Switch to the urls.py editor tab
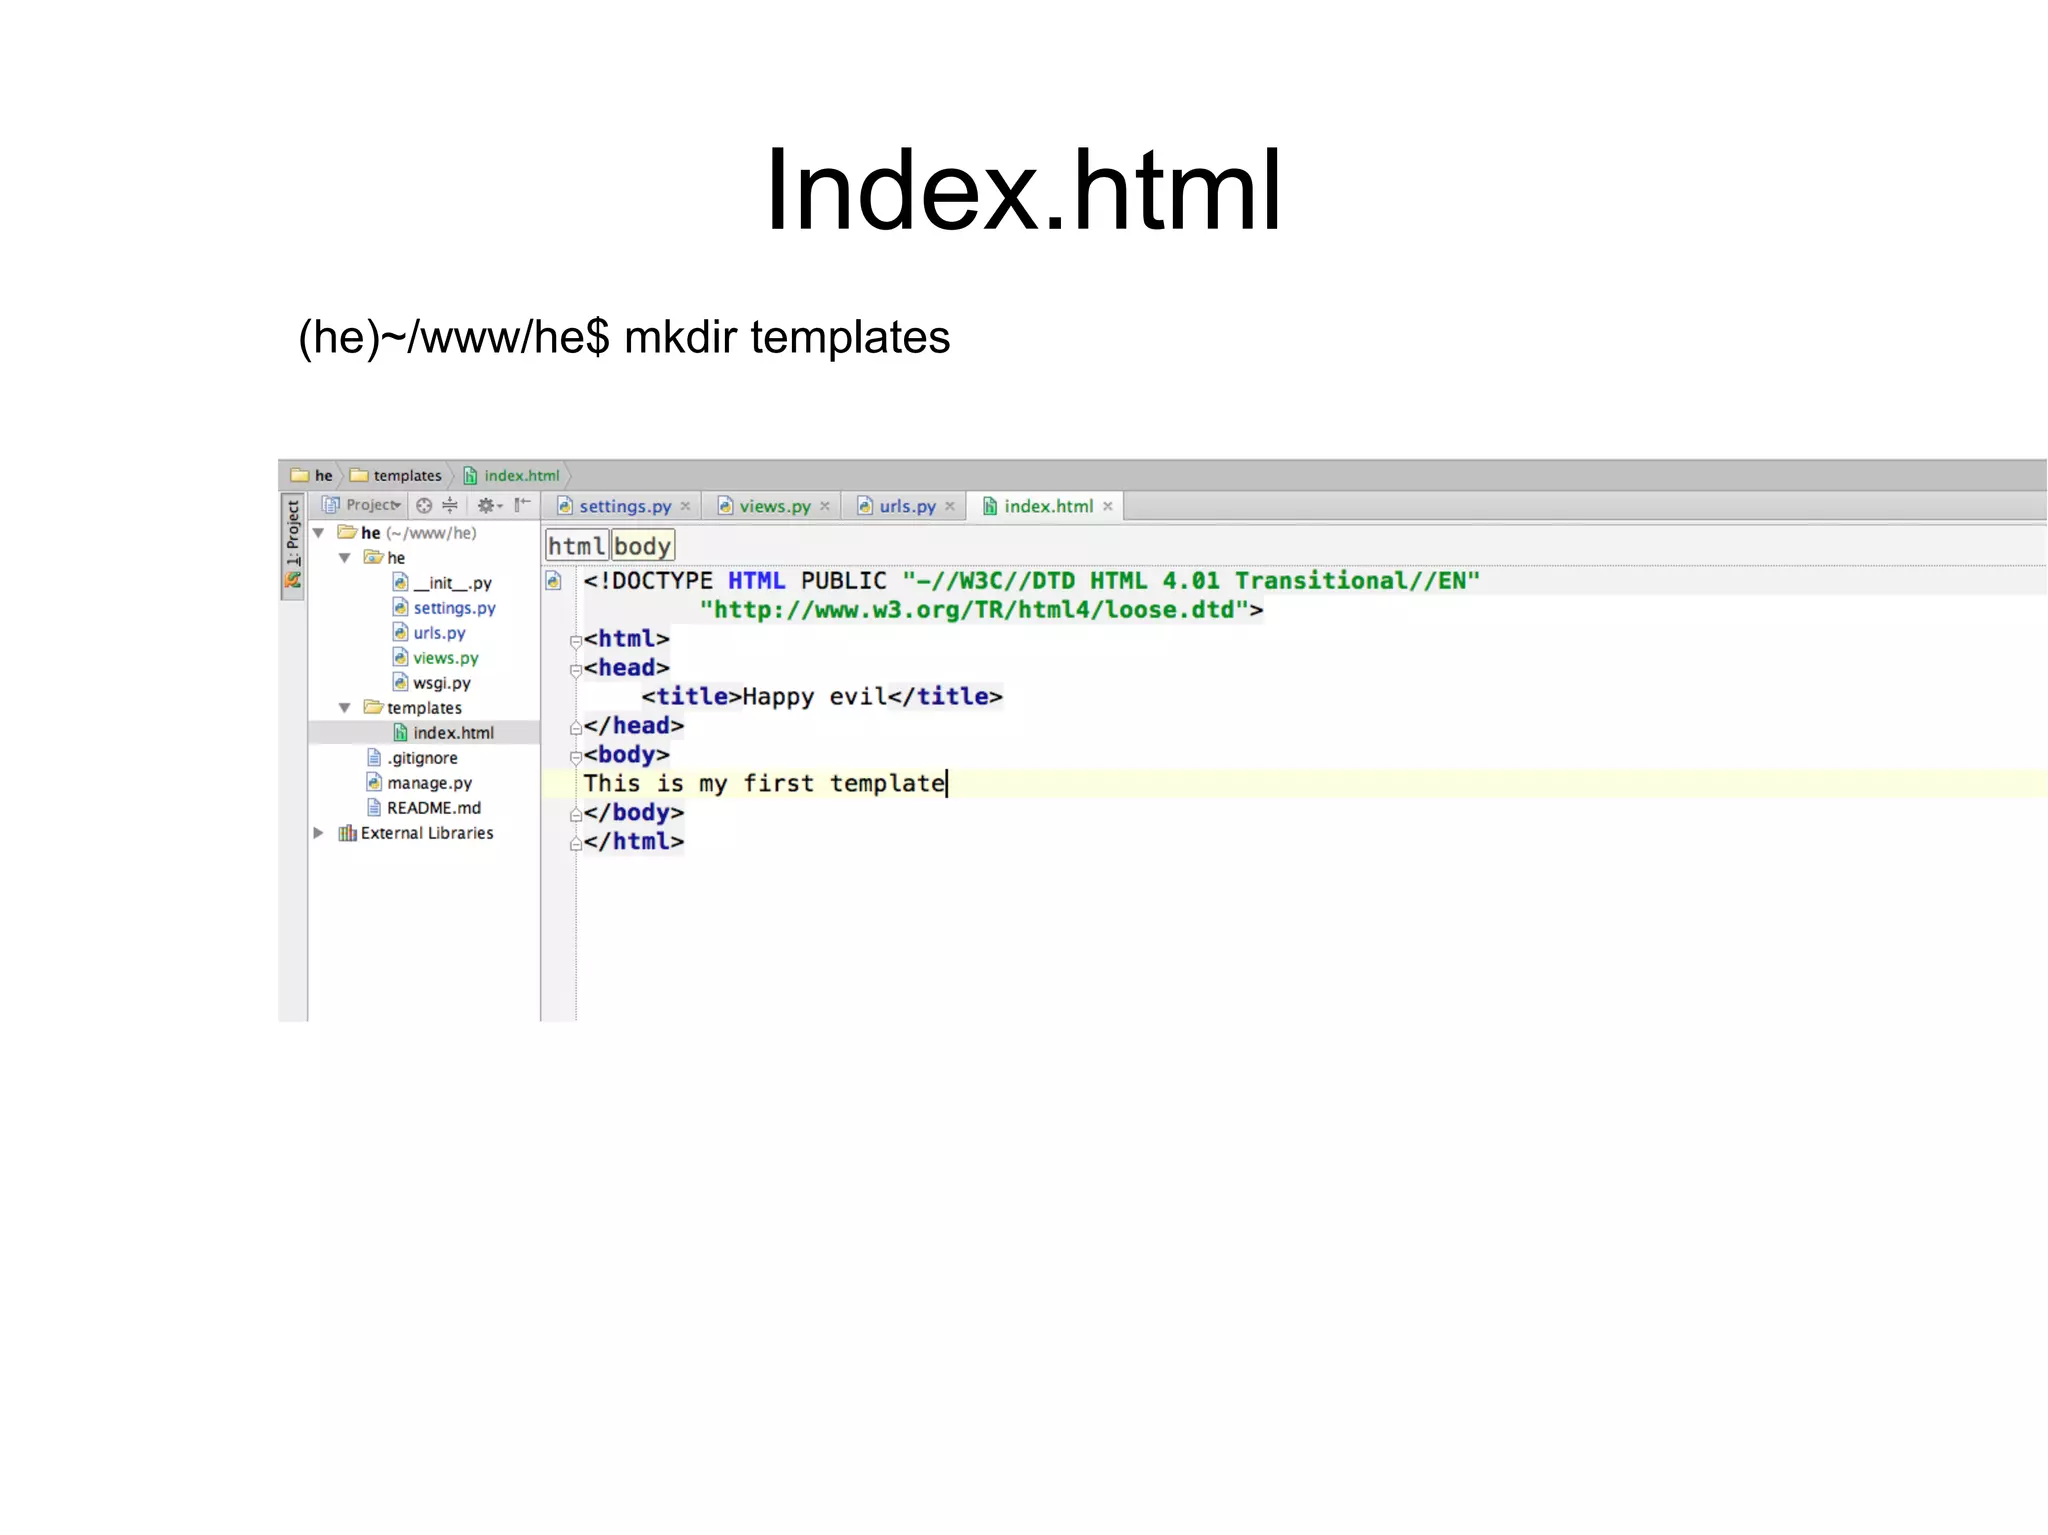 pos(905,507)
